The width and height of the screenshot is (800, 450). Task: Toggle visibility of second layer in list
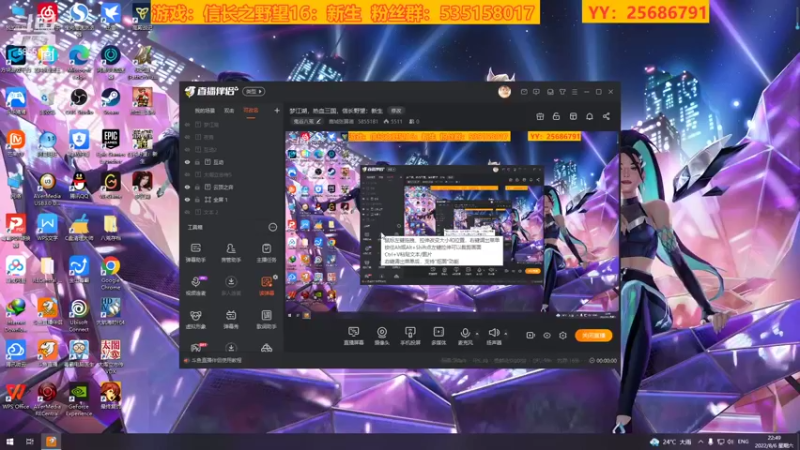187,137
